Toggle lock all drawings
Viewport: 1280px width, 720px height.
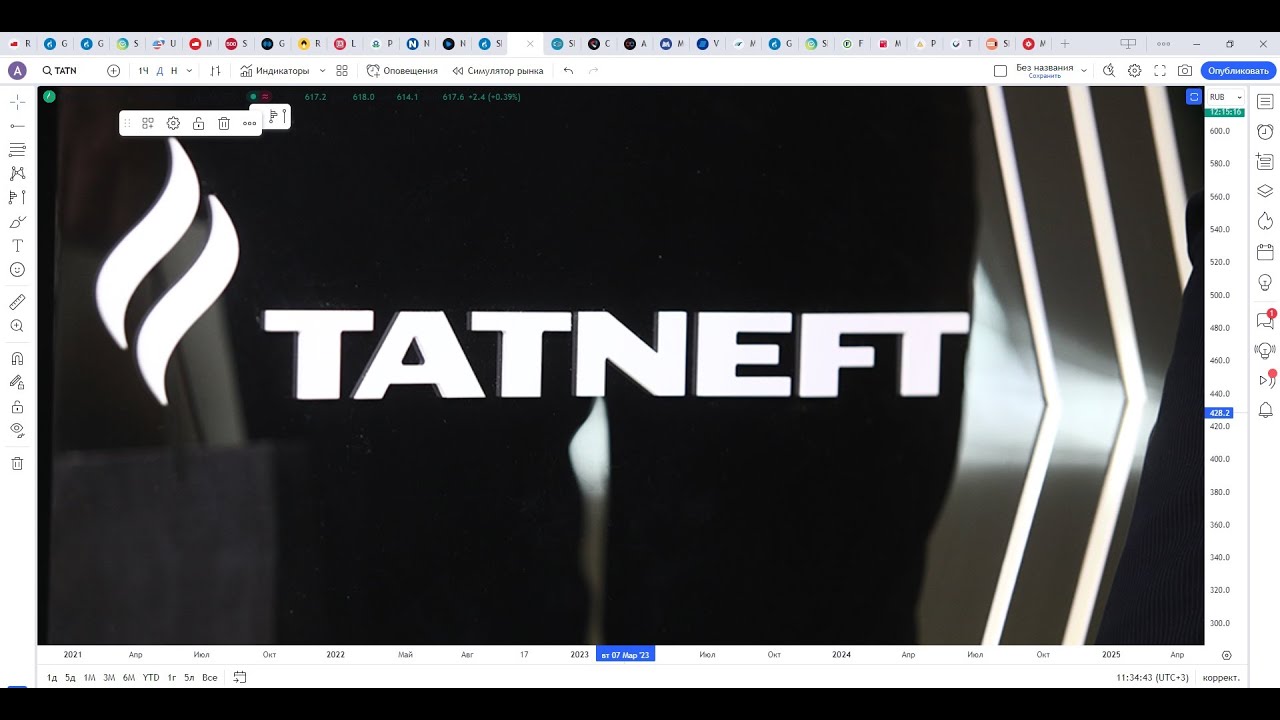tap(17, 407)
